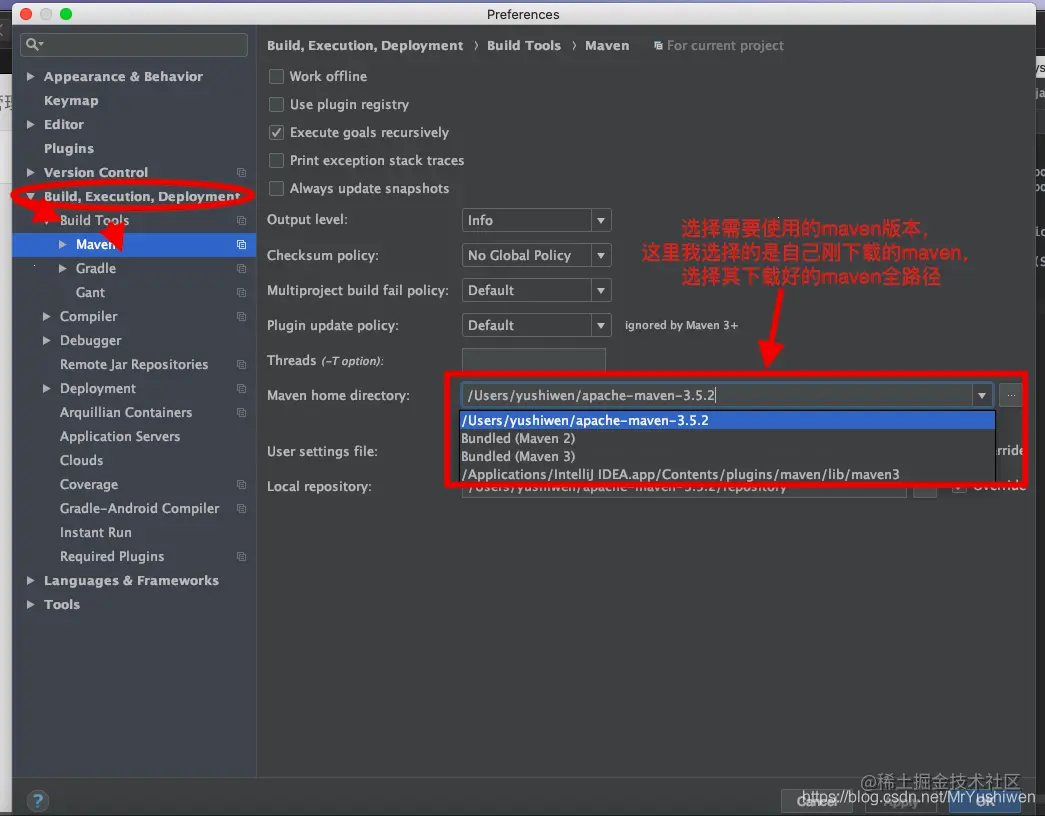Open Coverage settings page
The image size is (1045, 816).
coord(89,485)
